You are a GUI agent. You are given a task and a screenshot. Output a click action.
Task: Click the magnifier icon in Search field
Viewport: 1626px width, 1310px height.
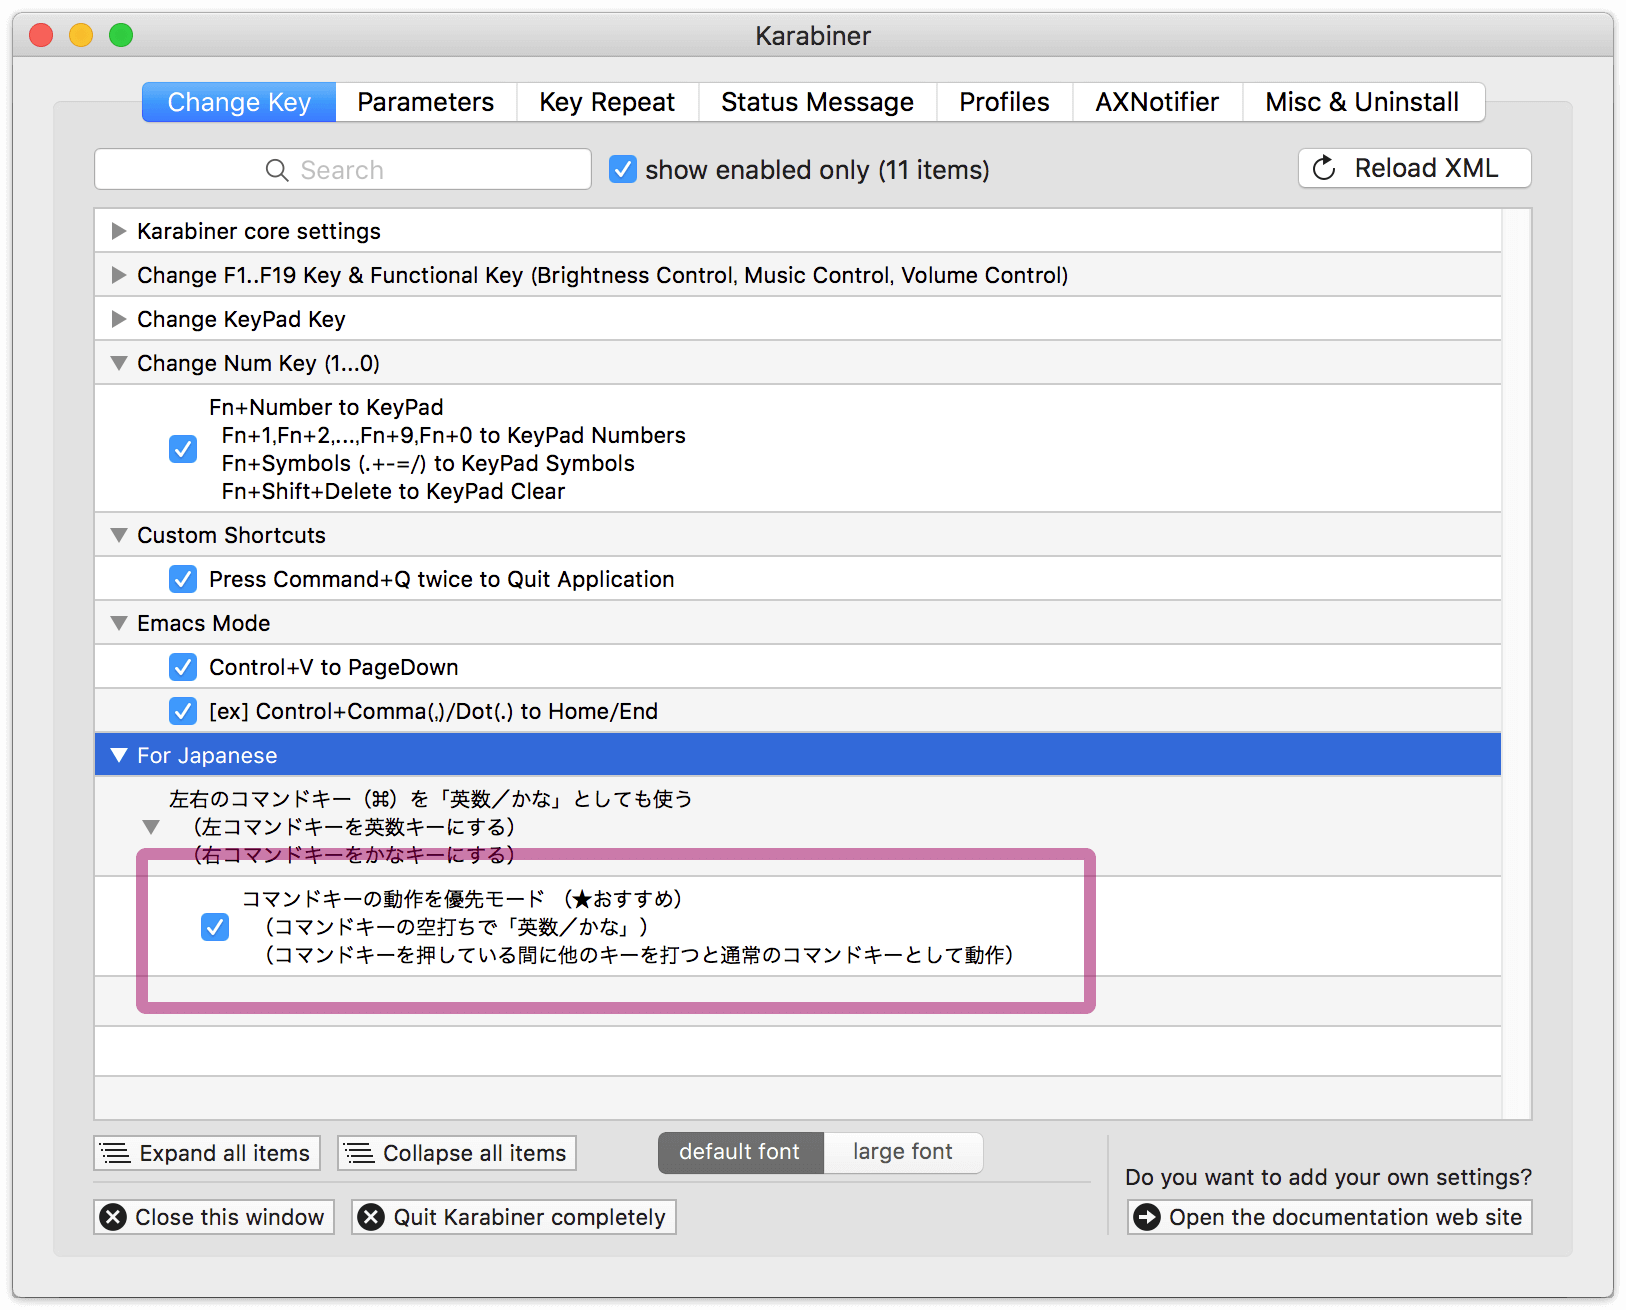pos(277,170)
